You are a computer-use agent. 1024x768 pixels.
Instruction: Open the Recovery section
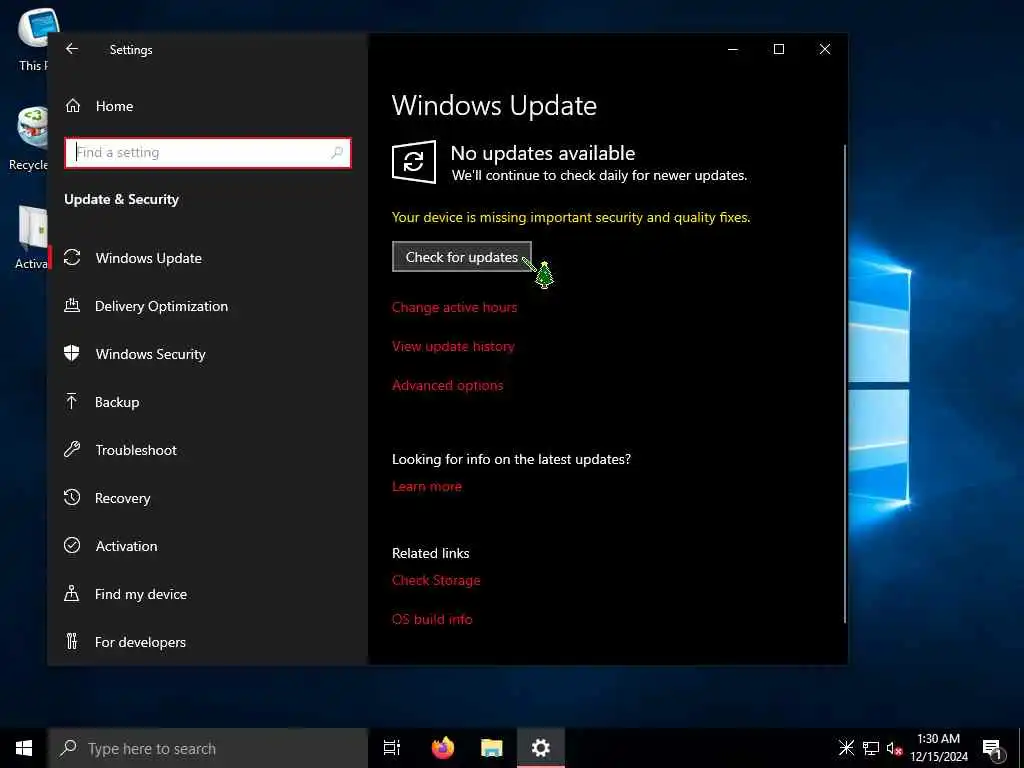tap(122, 498)
